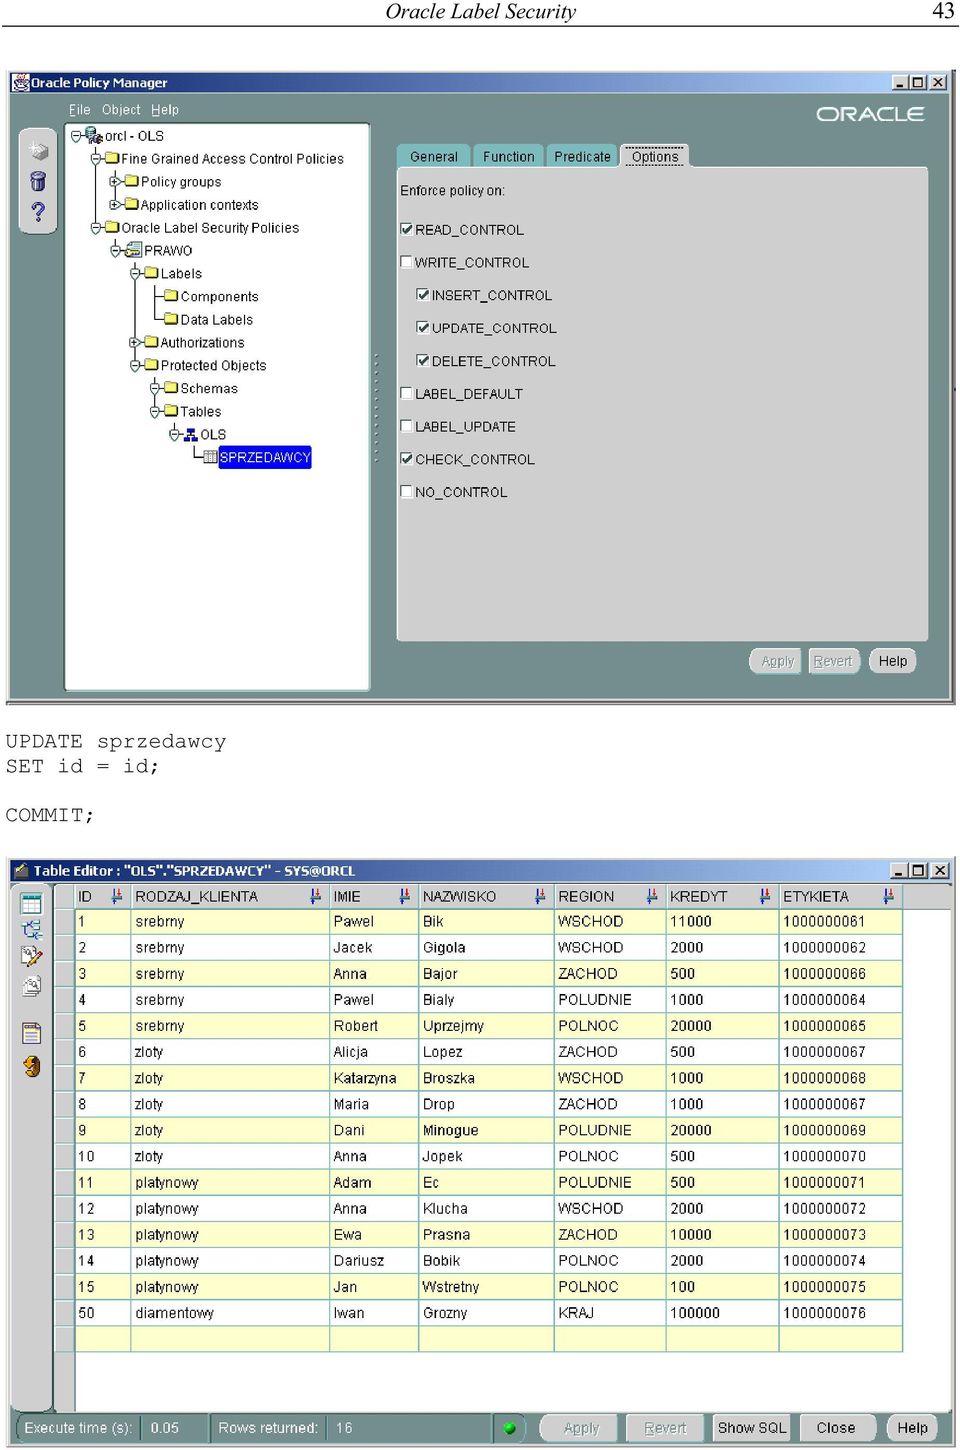960x1450 pixels.
Task: Collapse the Protected Objects node
Action: click(x=135, y=365)
